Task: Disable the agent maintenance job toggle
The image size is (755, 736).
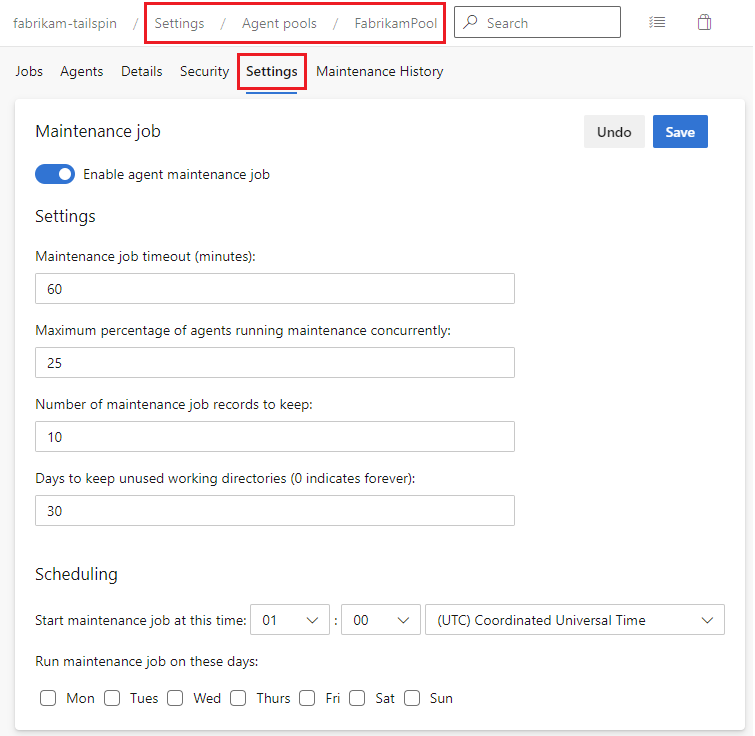Action: tap(55, 174)
